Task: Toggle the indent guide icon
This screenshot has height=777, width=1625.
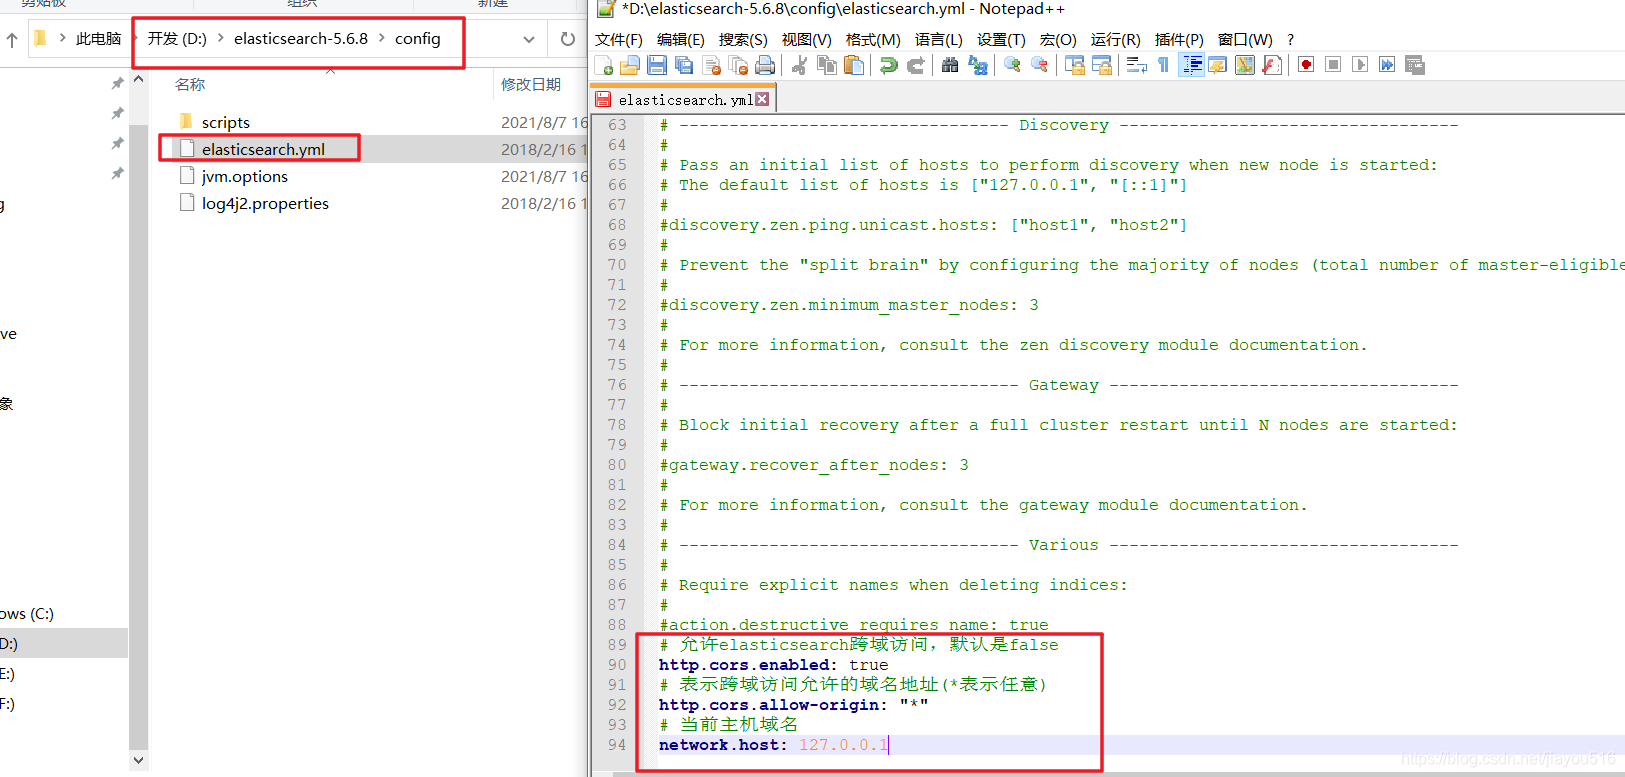Action: click(x=1191, y=65)
